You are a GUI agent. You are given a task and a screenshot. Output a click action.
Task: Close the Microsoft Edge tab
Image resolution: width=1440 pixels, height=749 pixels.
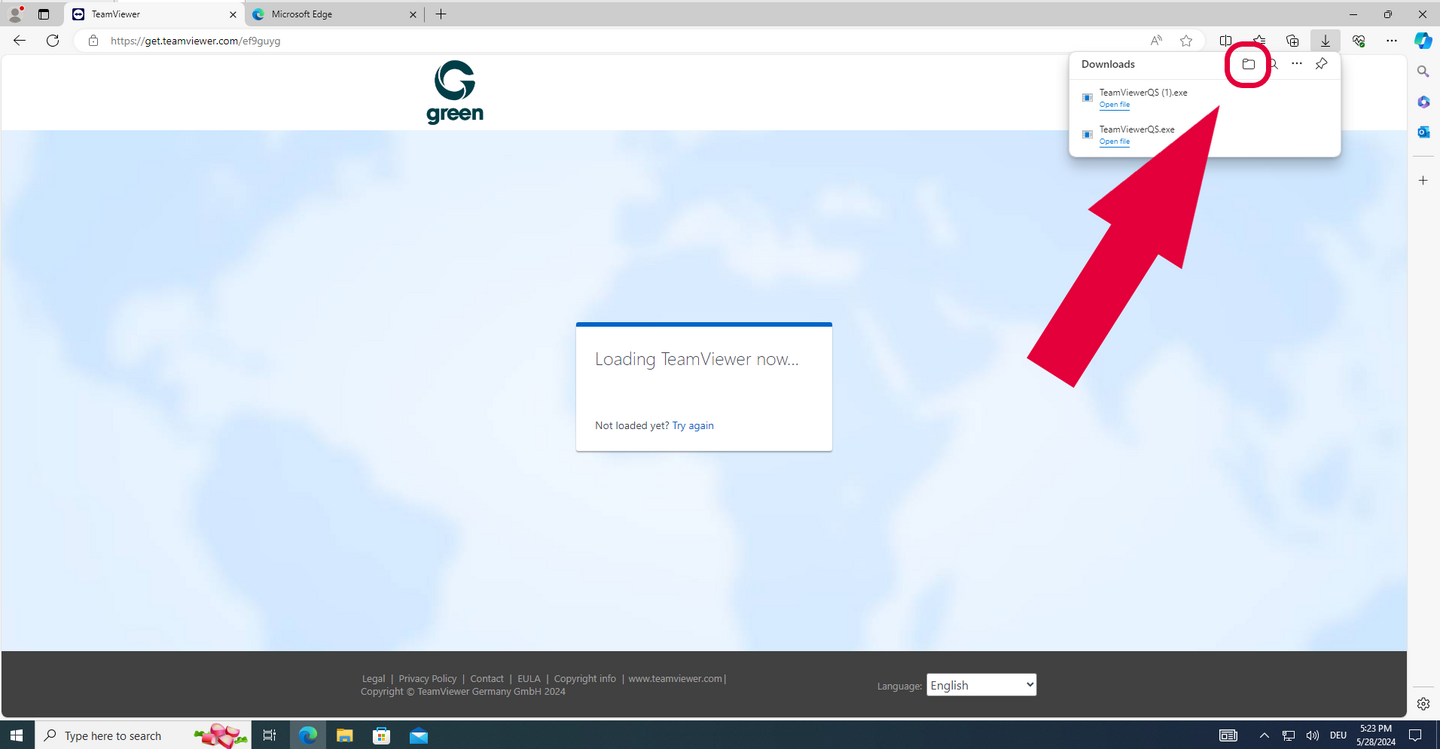pos(413,14)
